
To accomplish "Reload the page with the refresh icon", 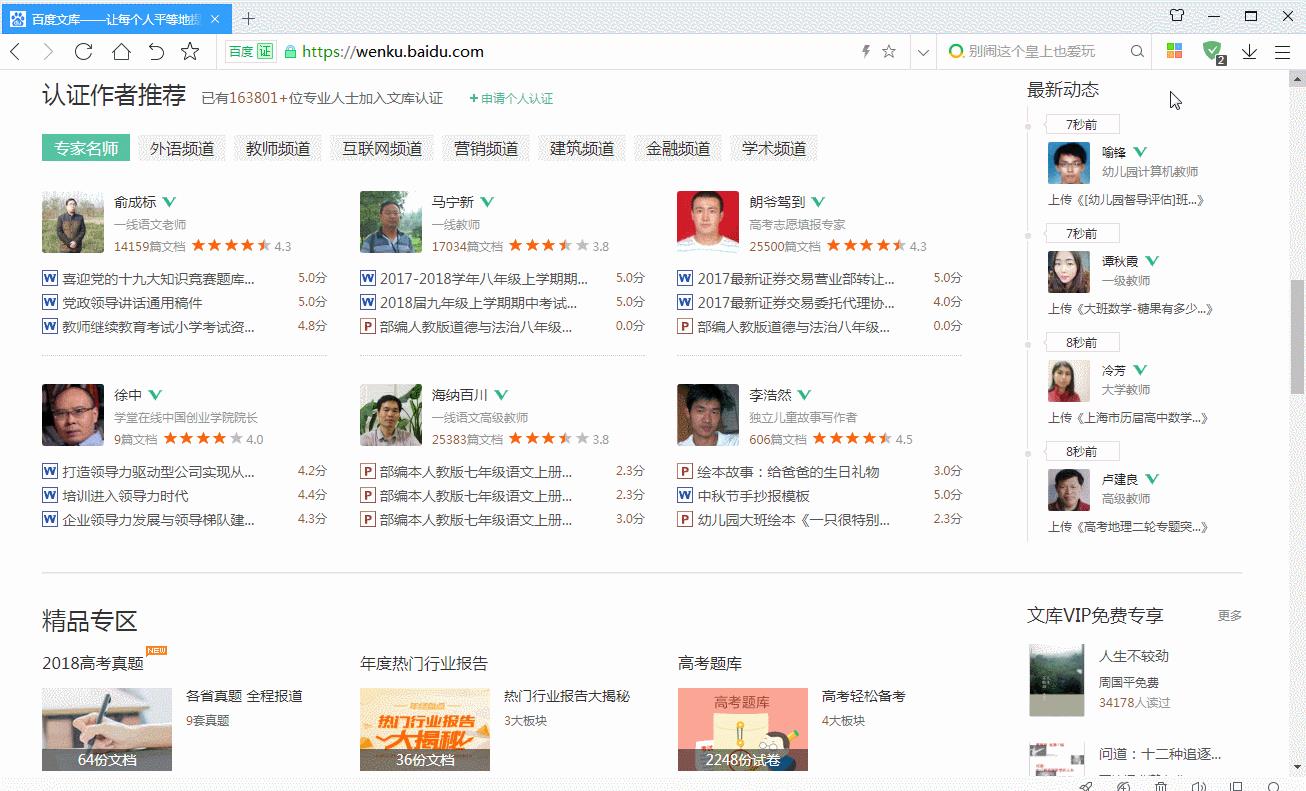I will [84, 52].
